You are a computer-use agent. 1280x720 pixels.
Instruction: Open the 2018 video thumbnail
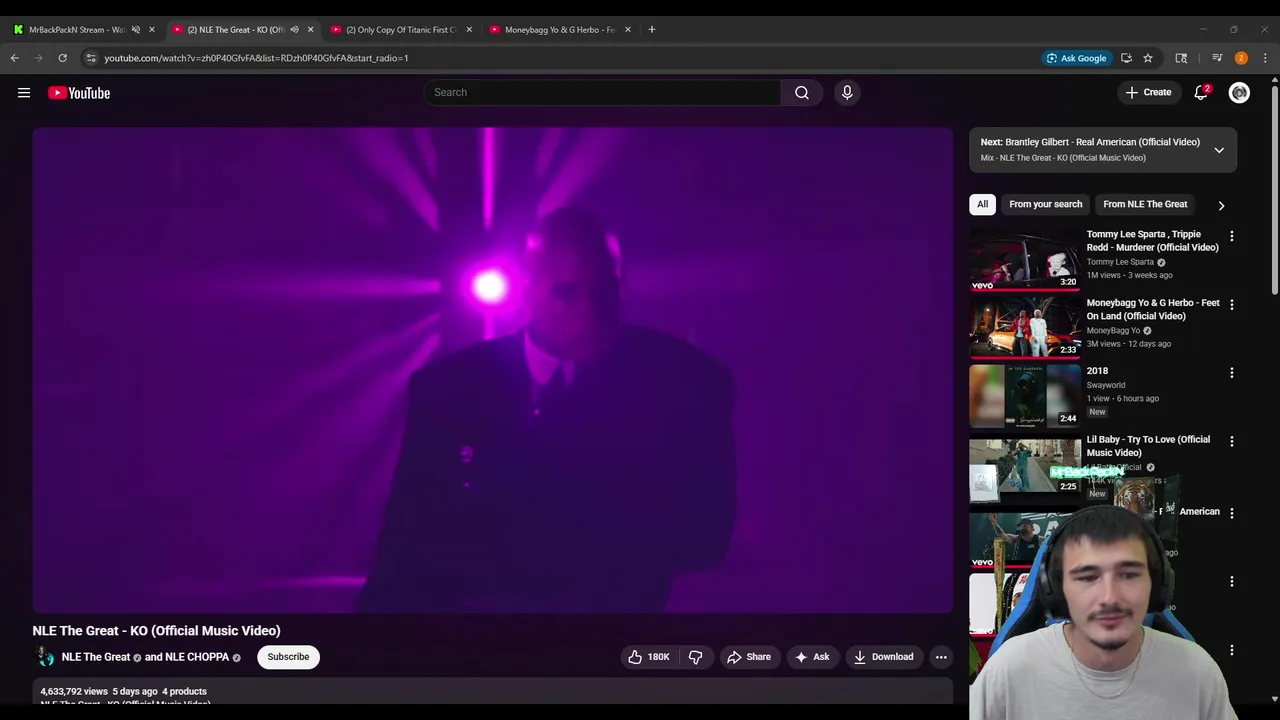click(1025, 396)
